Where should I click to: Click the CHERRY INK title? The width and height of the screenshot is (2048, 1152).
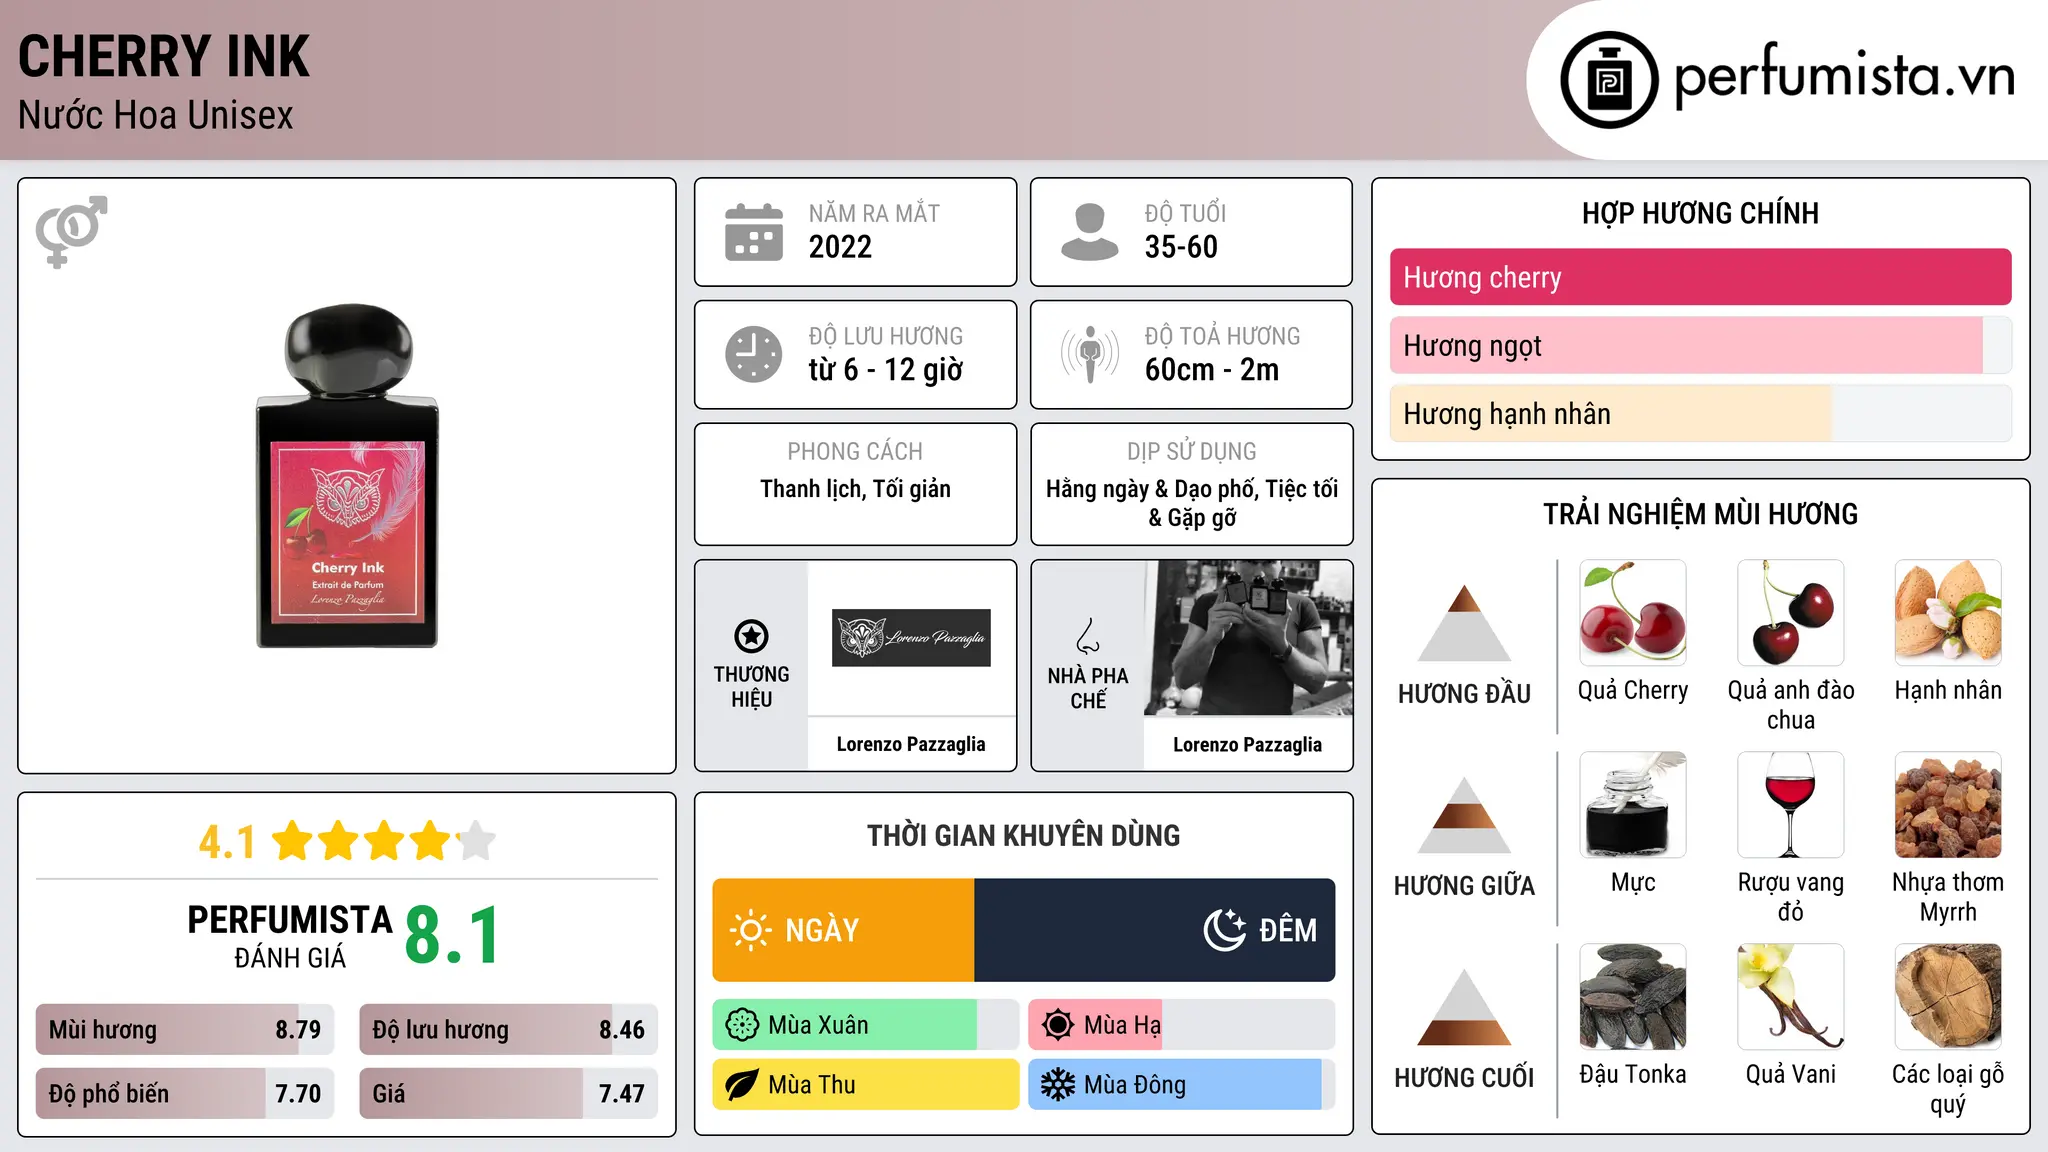164,56
